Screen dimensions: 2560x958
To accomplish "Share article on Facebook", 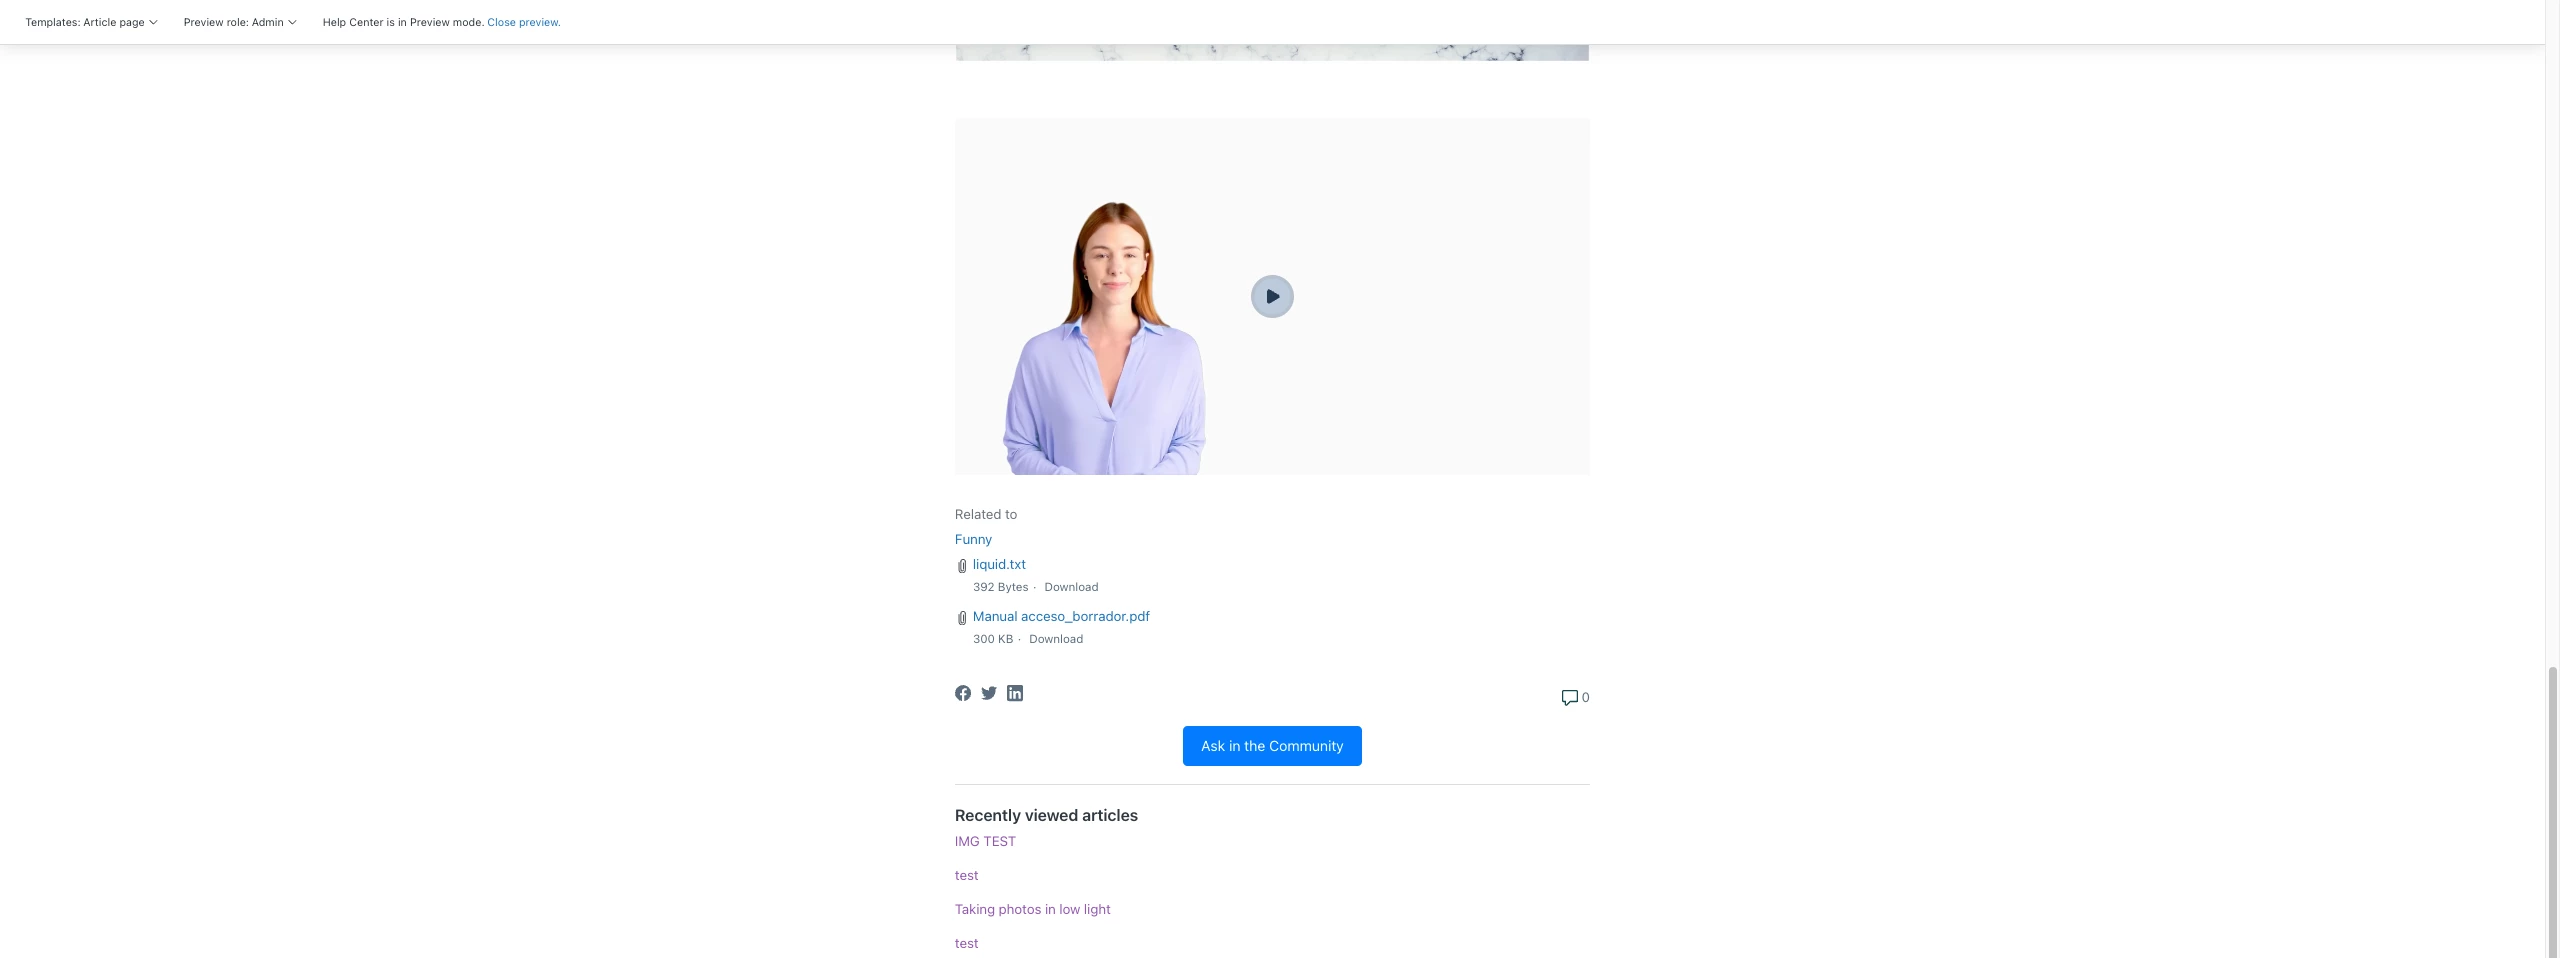I will point(963,693).
